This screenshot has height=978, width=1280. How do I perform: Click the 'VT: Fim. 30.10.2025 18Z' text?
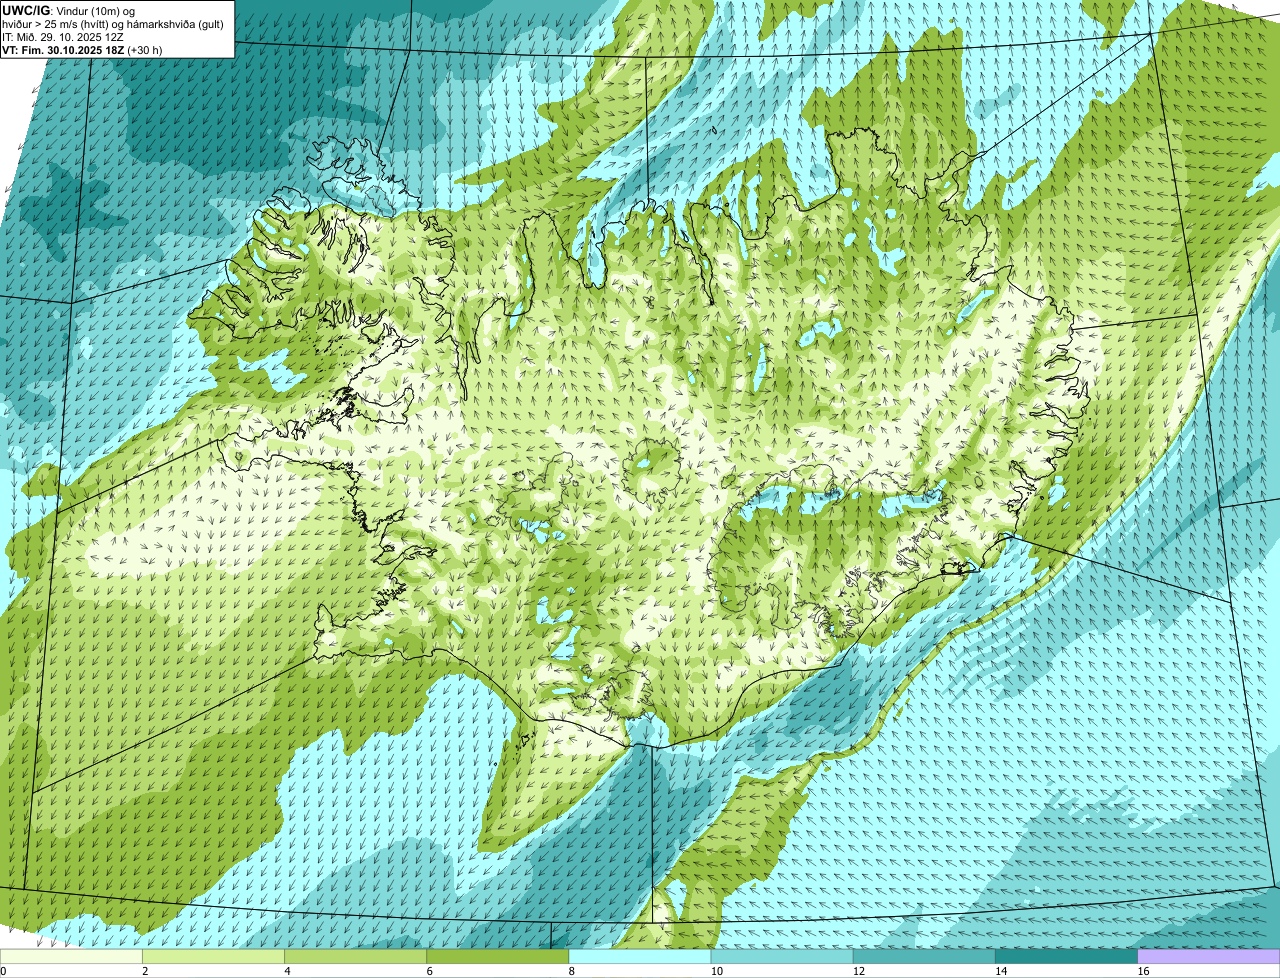(x=63, y=50)
